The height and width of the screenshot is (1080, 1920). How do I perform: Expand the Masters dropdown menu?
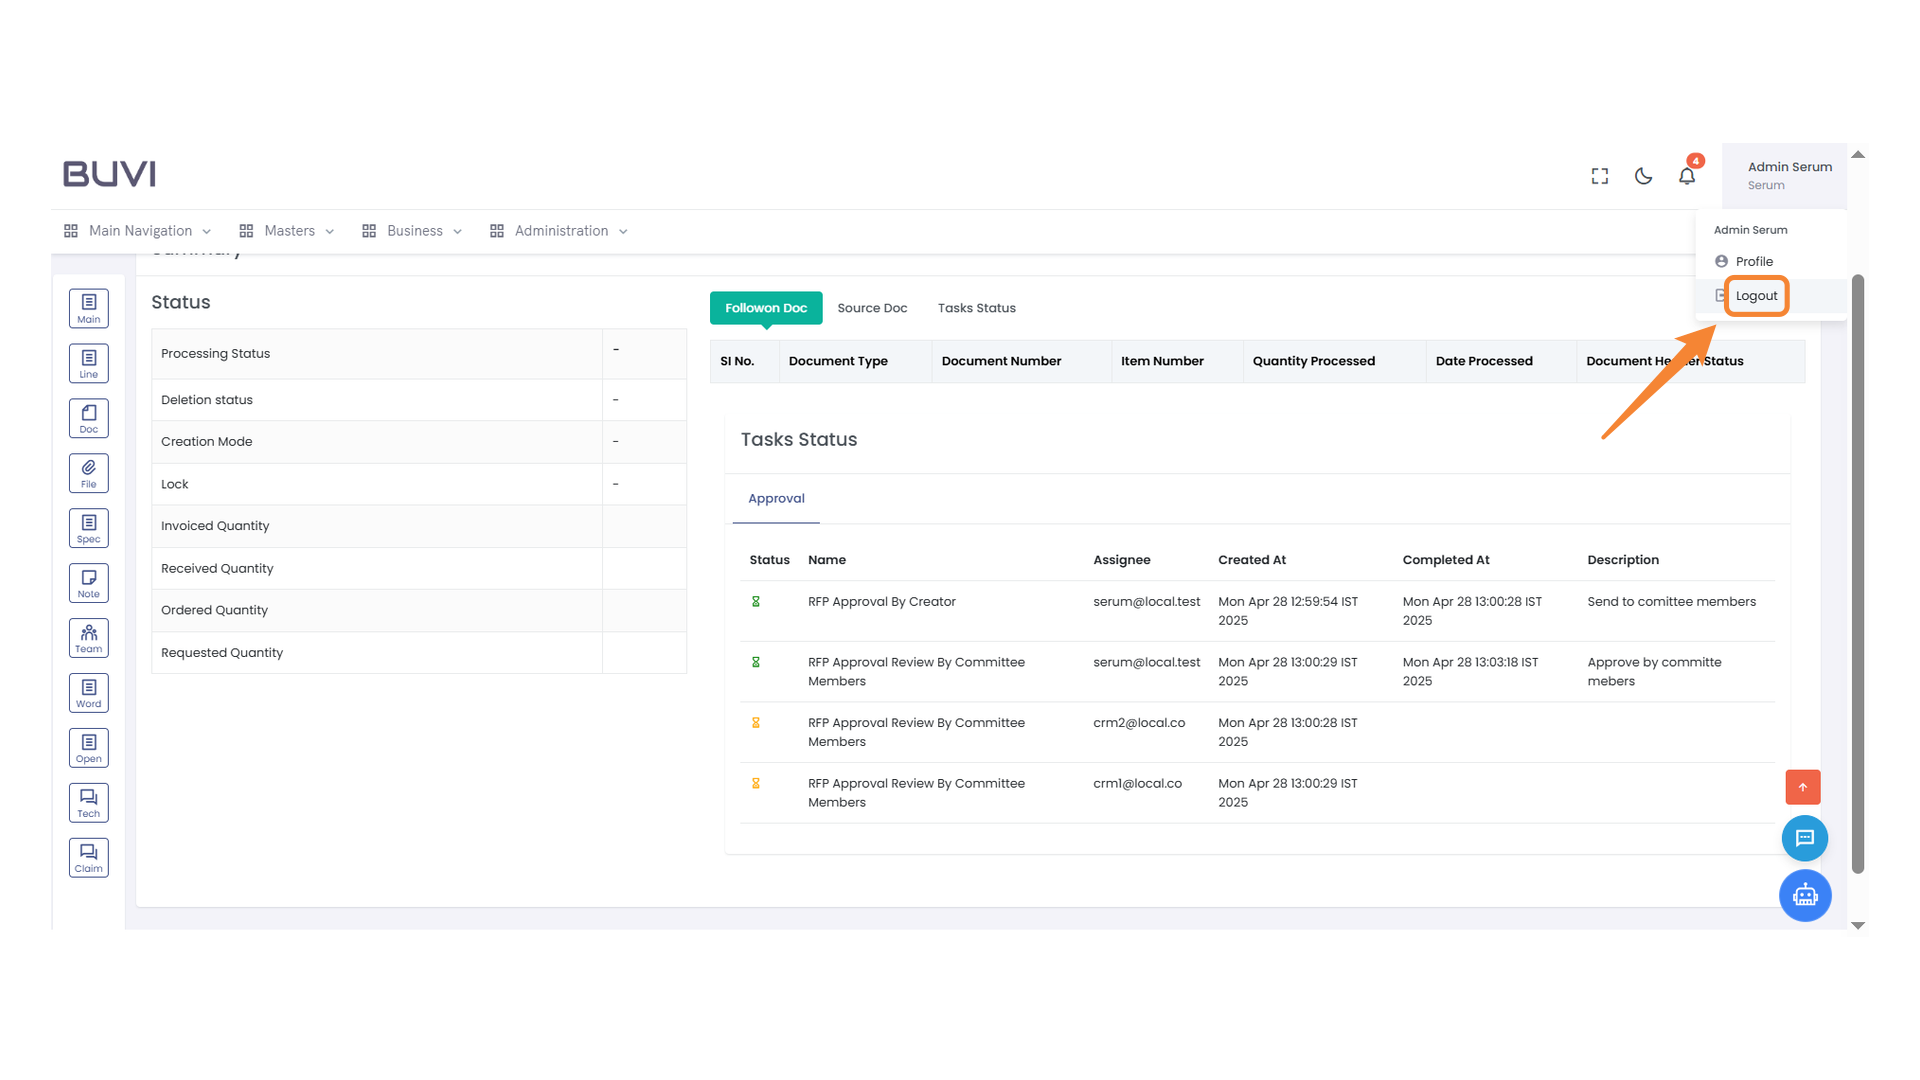[289, 231]
